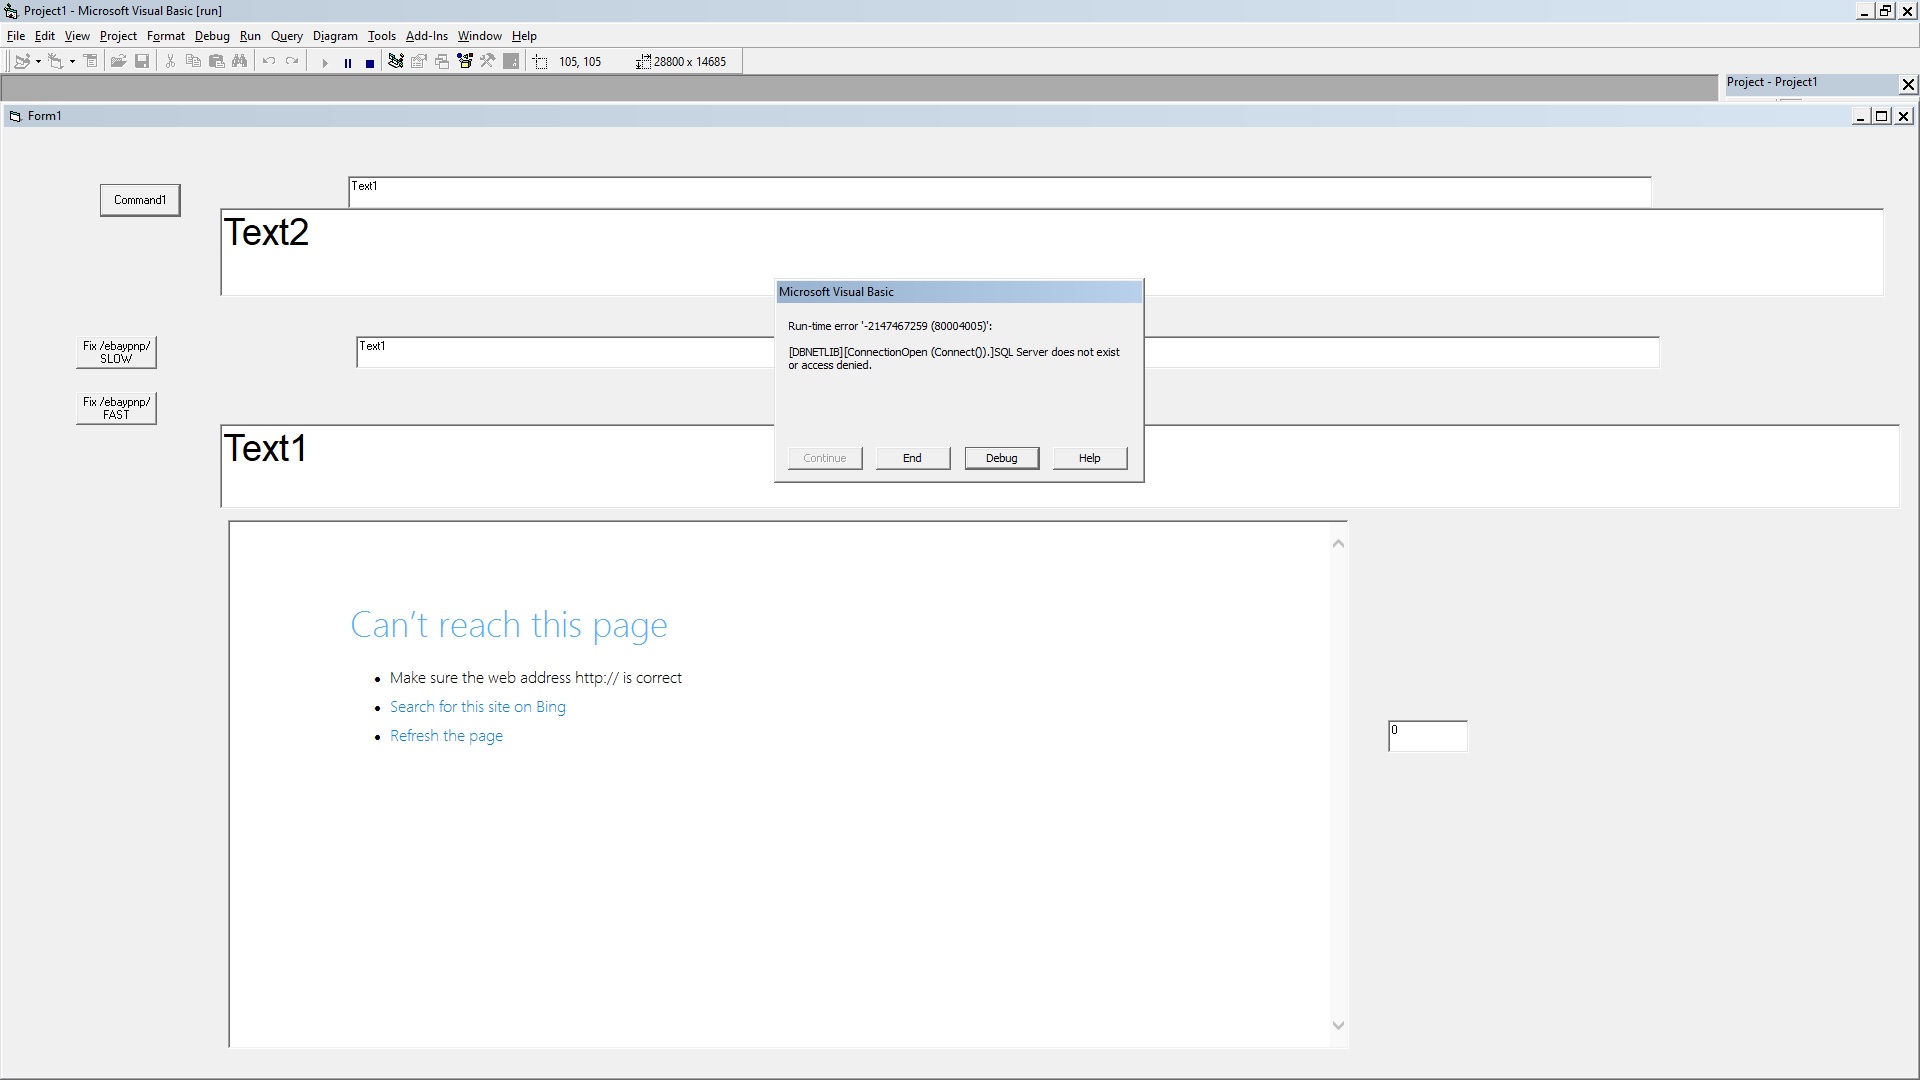Click the Fix /ebaypnp/ SLOW button
1920x1080 pixels.
pos(117,352)
